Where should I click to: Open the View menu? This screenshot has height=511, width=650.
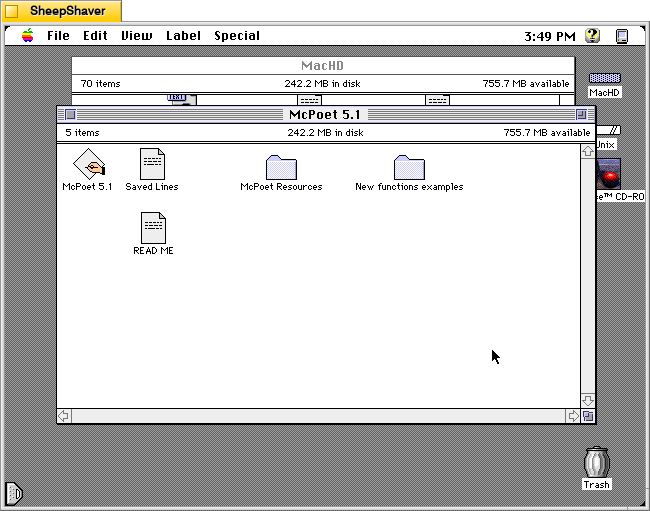[x=137, y=36]
